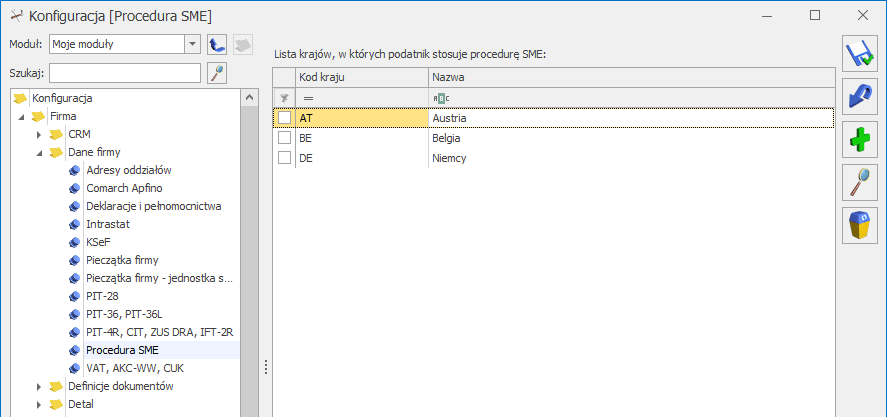This screenshot has height=417, width=887.
Task: Collapse the Dane firmy tree node
Action: [39, 153]
